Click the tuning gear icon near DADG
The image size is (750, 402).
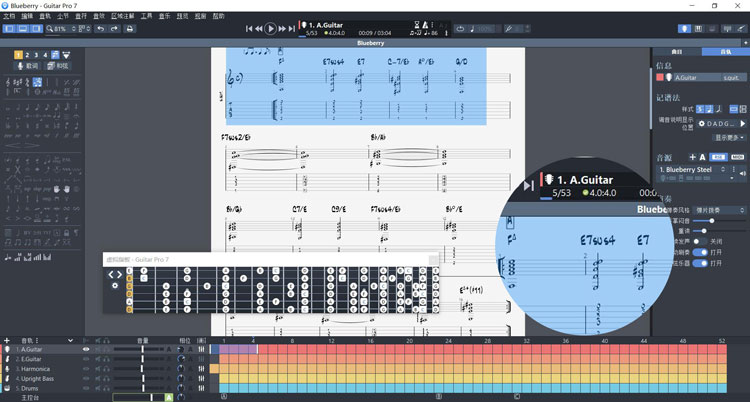click(703, 123)
